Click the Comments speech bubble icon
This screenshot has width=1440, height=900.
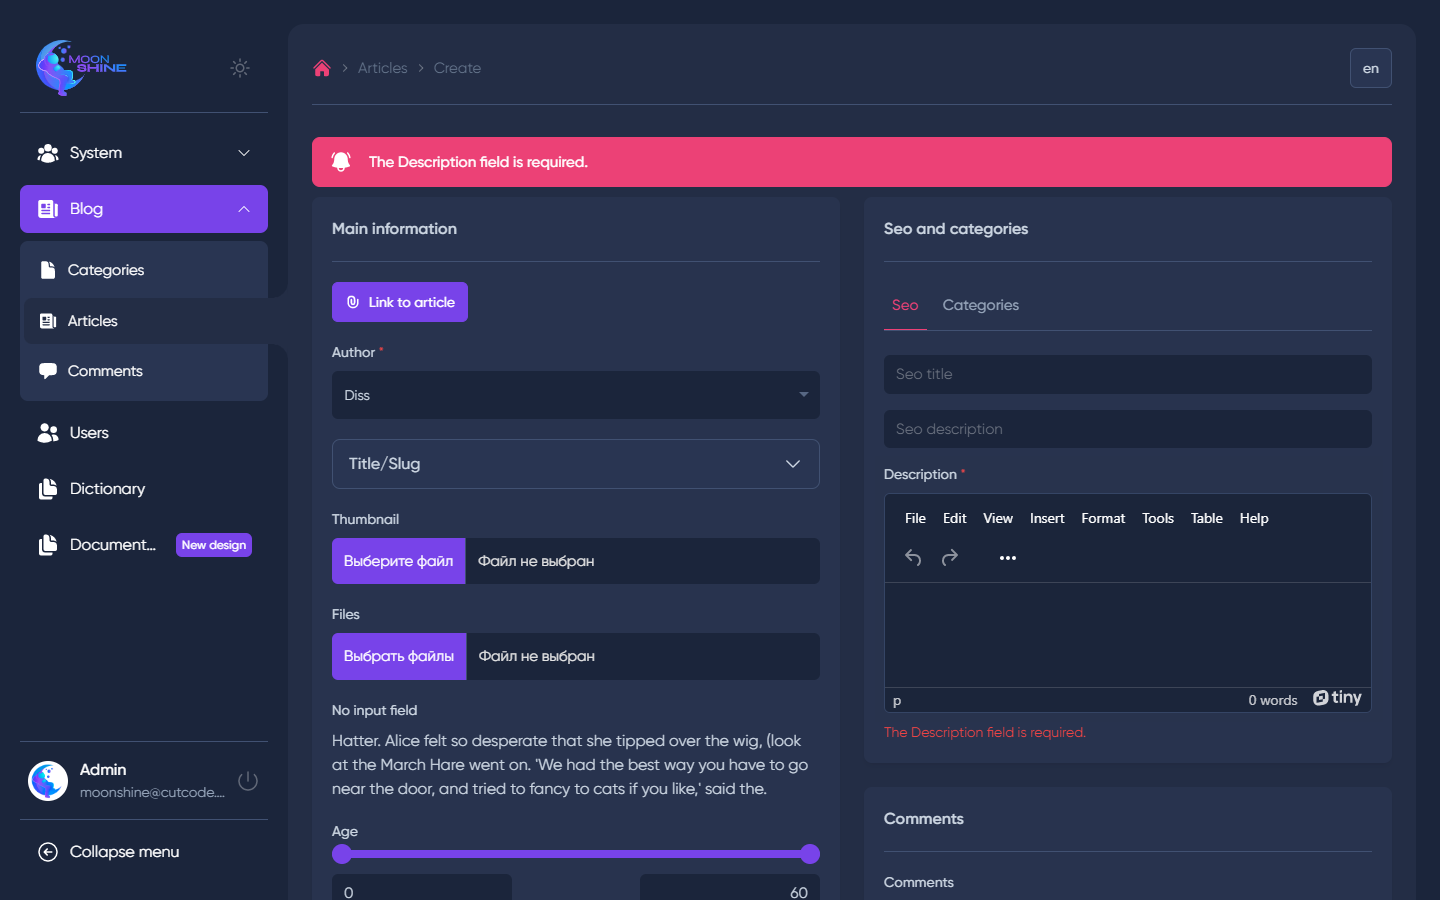pyautogui.click(x=48, y=371)
